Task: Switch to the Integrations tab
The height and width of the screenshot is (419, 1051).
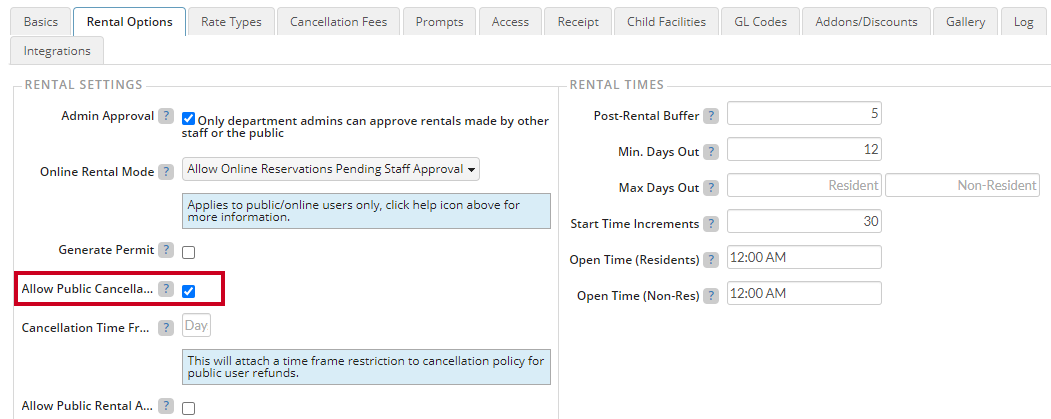Action: 57,51
